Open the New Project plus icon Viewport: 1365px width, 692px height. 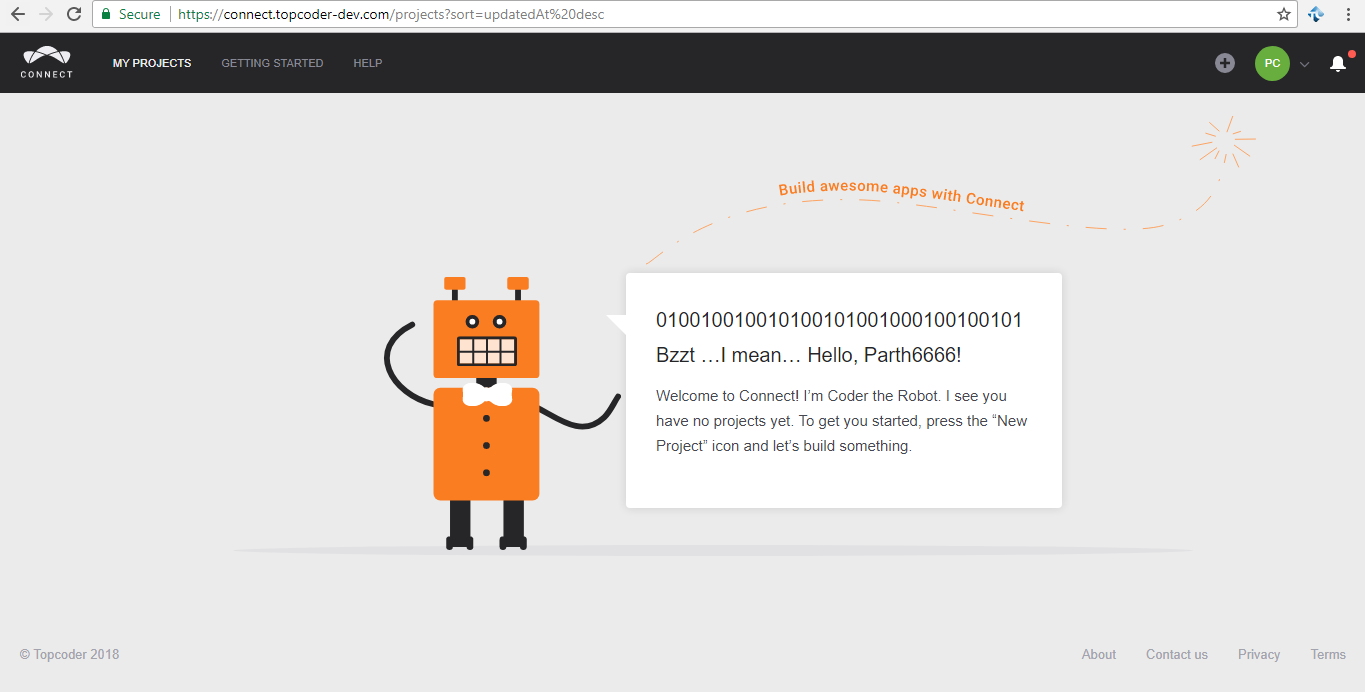click(1225, 63)
